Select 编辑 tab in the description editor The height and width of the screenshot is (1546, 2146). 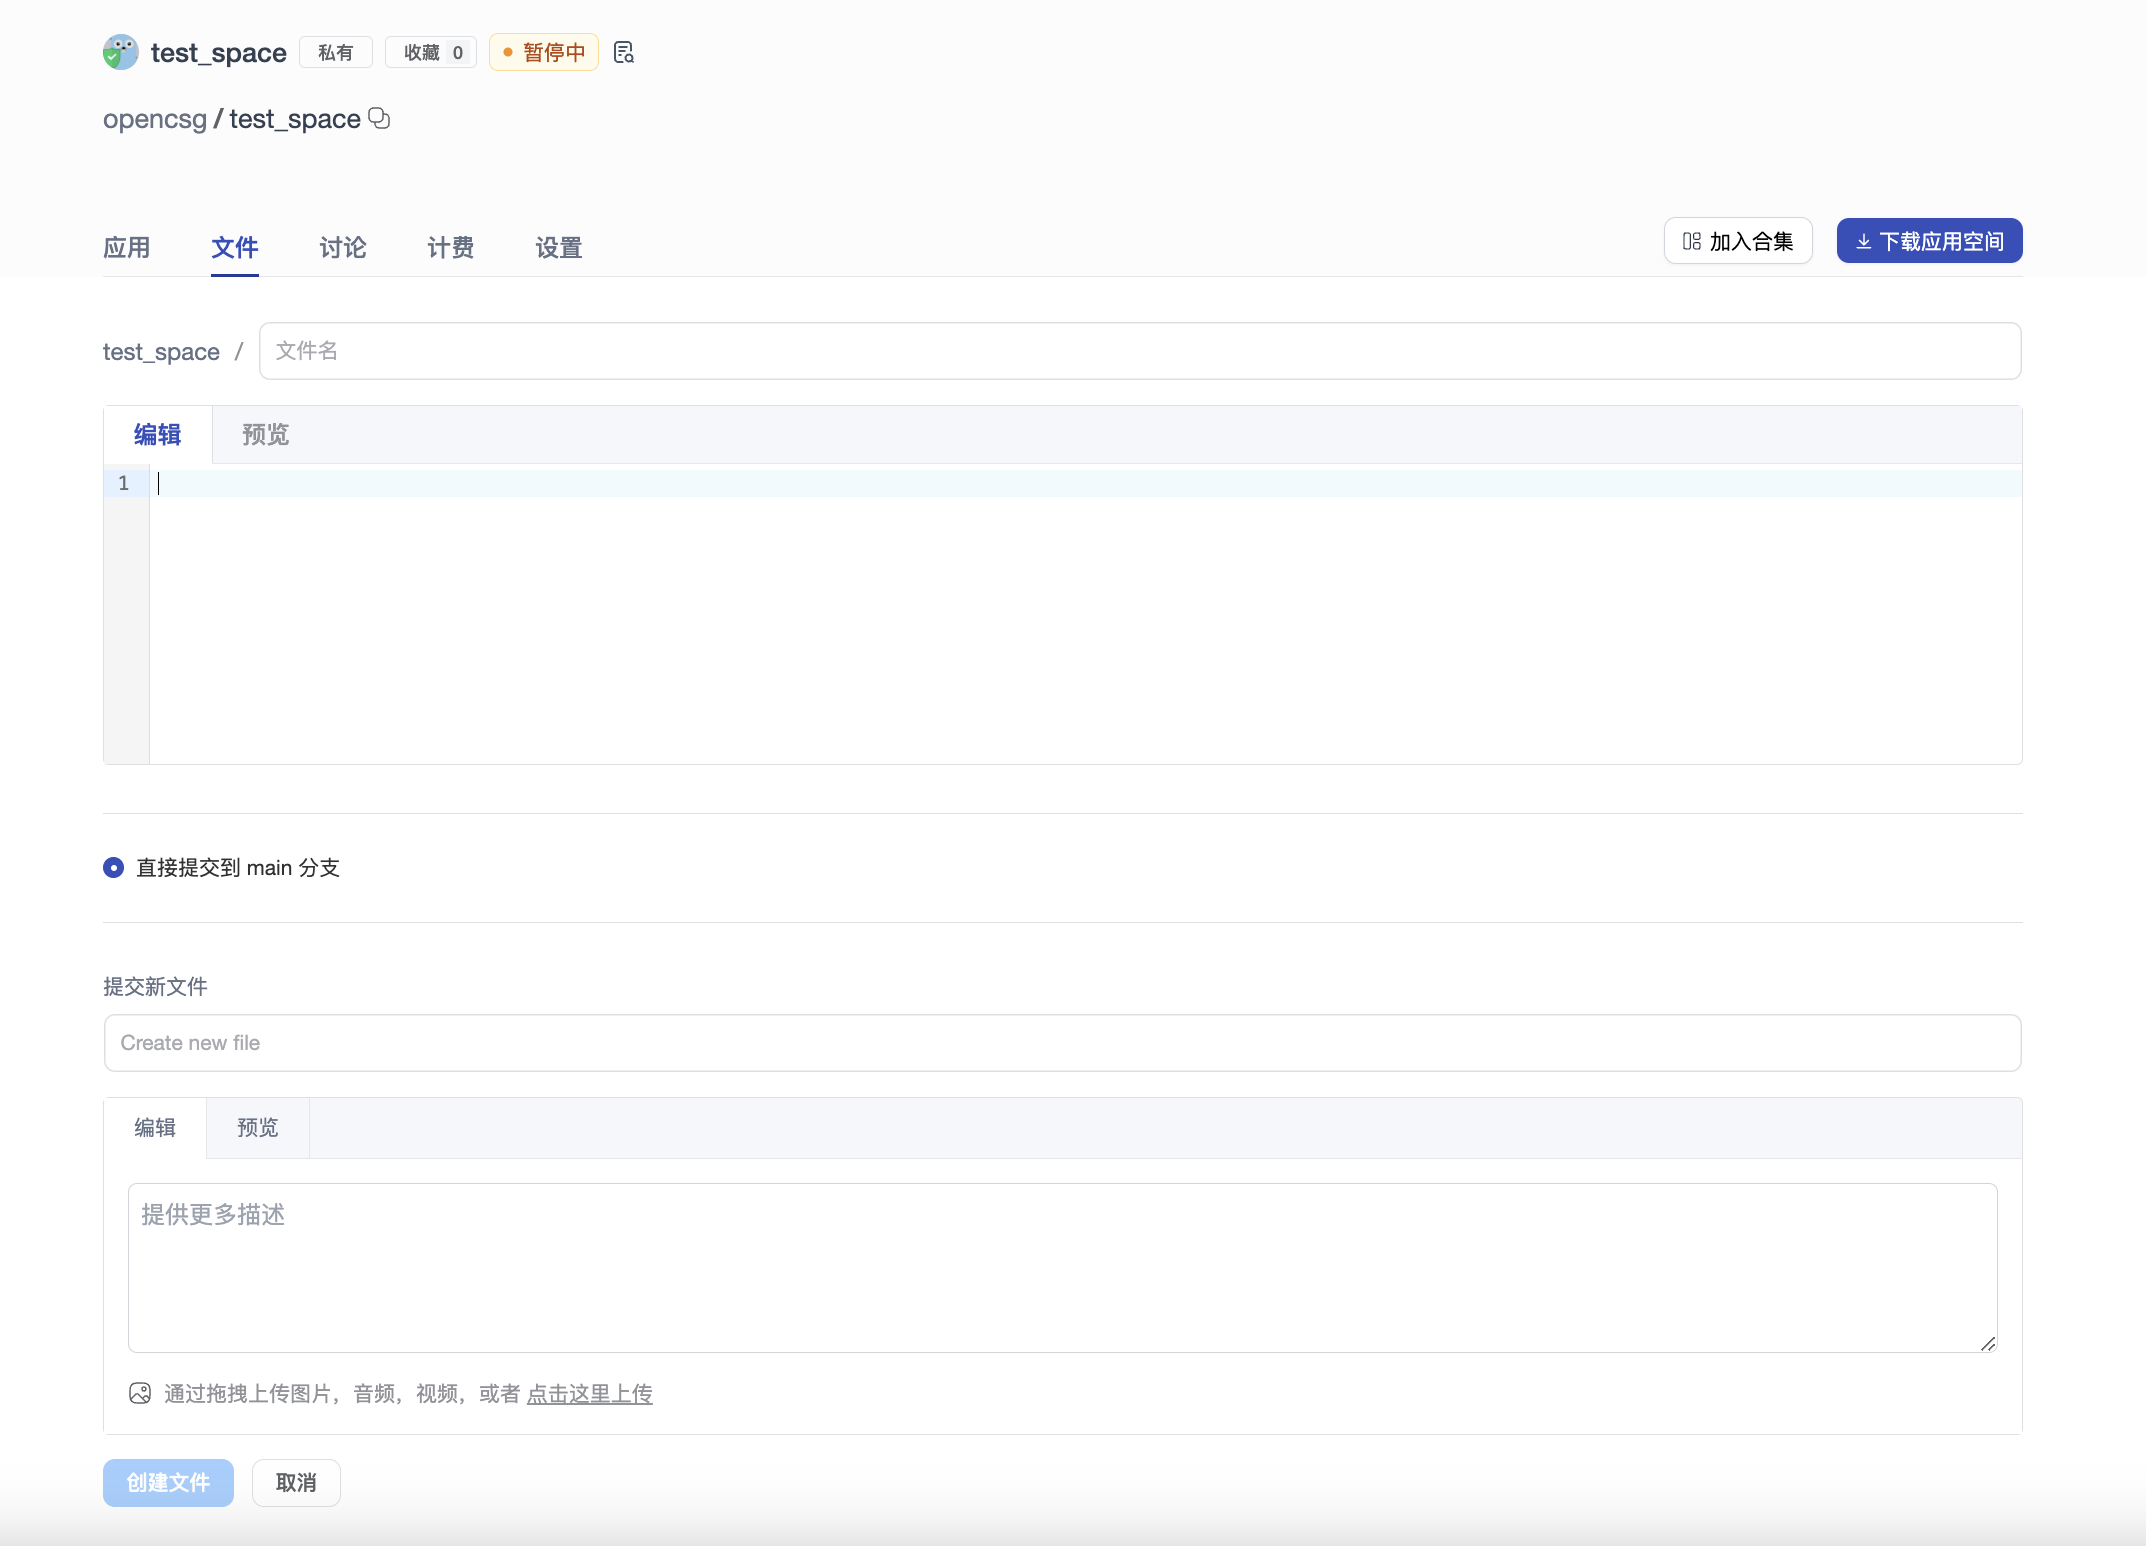click(155, 1127)
